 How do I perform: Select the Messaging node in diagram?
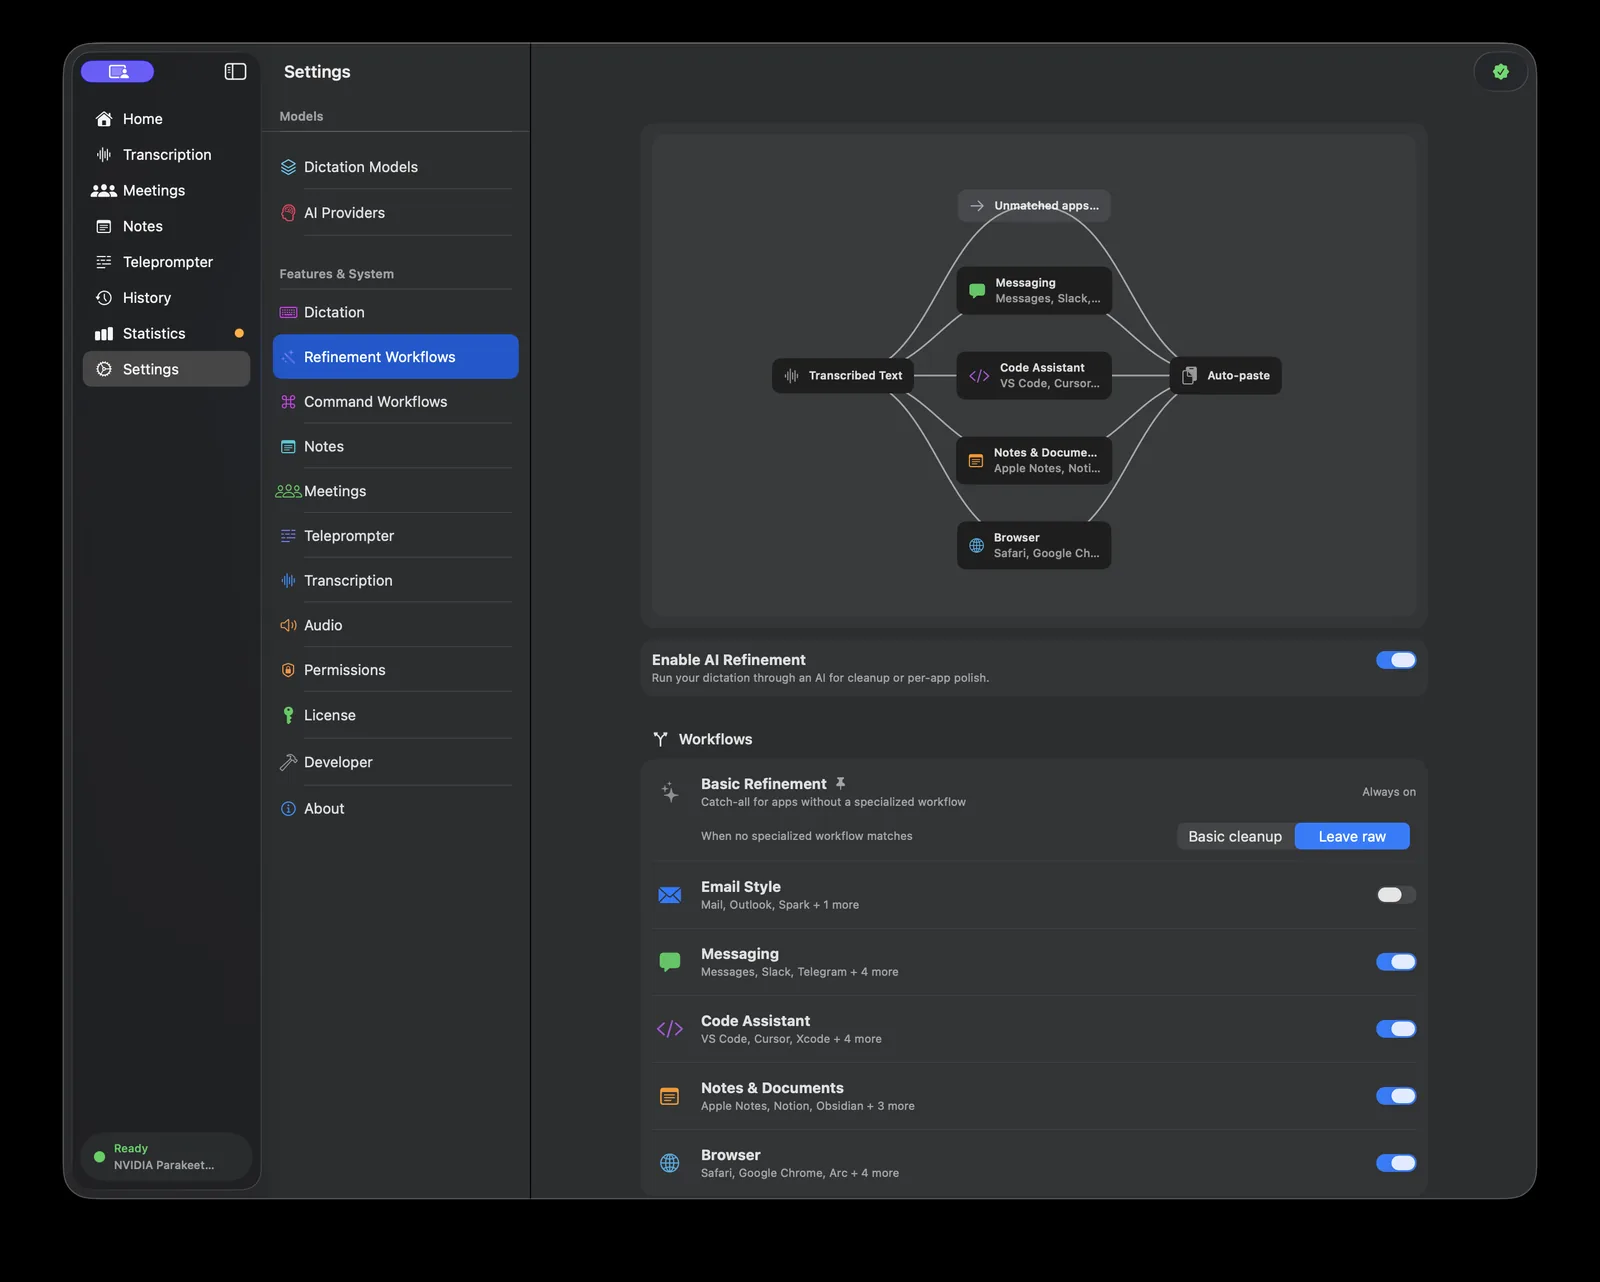tap(1034, 291)
